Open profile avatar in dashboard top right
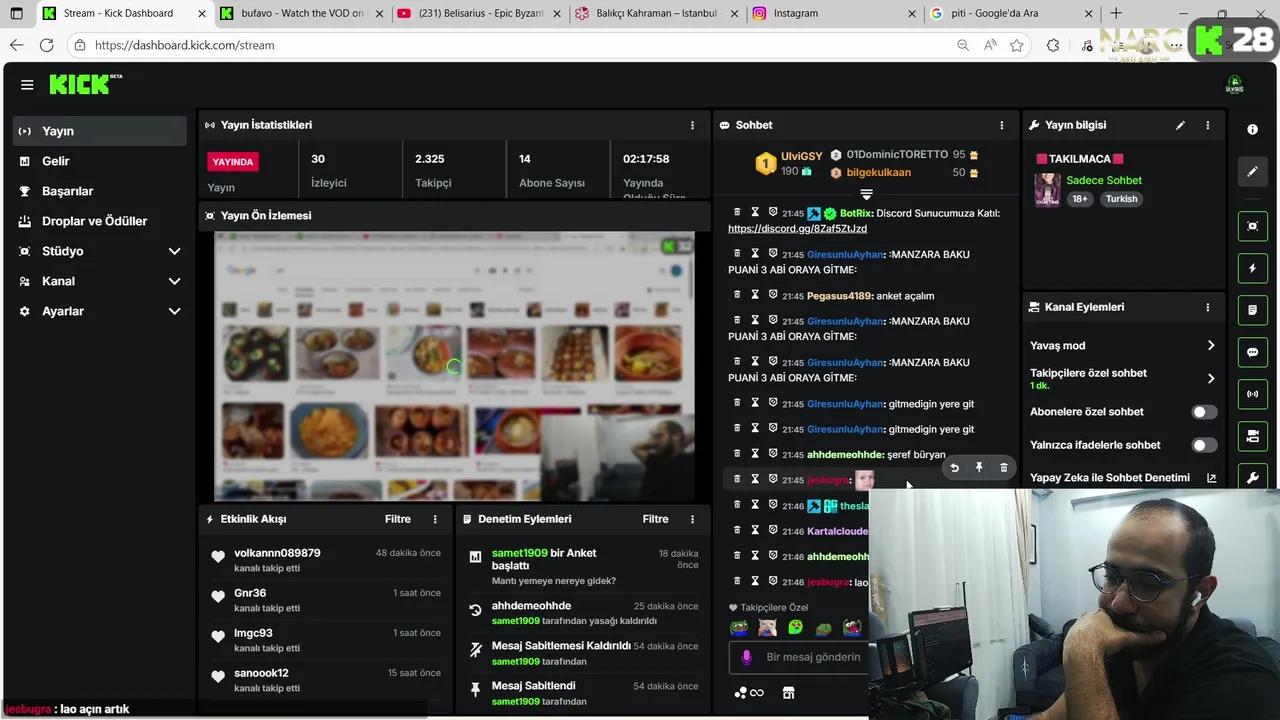 coord(1234,85)
